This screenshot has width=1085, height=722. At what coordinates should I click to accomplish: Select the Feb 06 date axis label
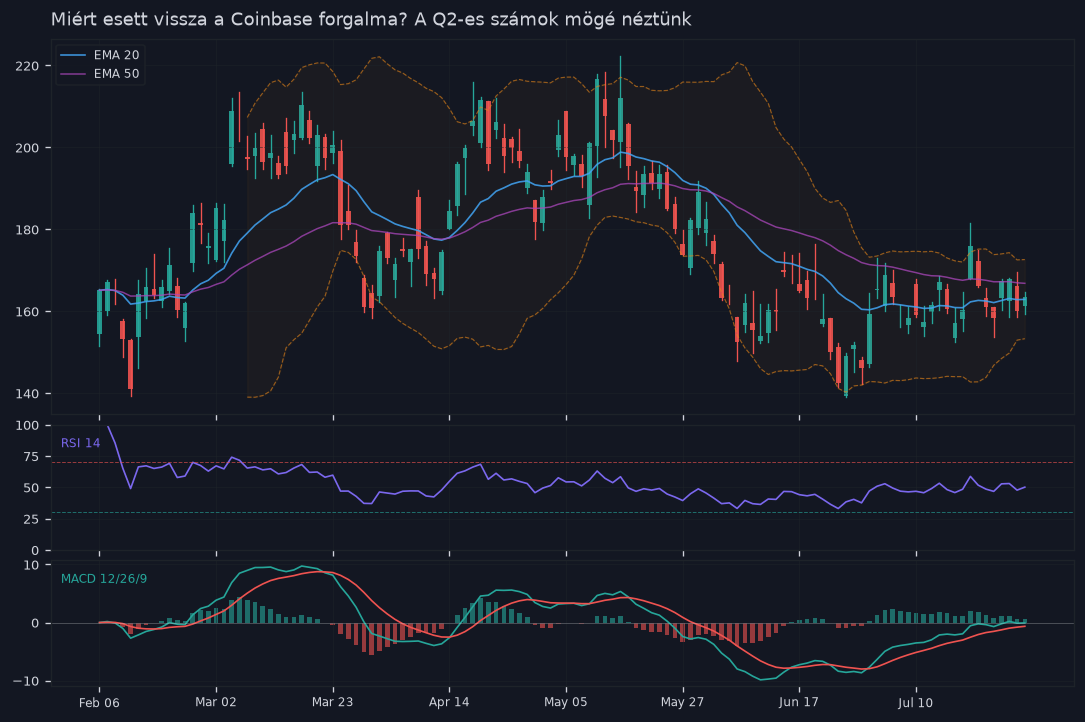click(99, 703)
